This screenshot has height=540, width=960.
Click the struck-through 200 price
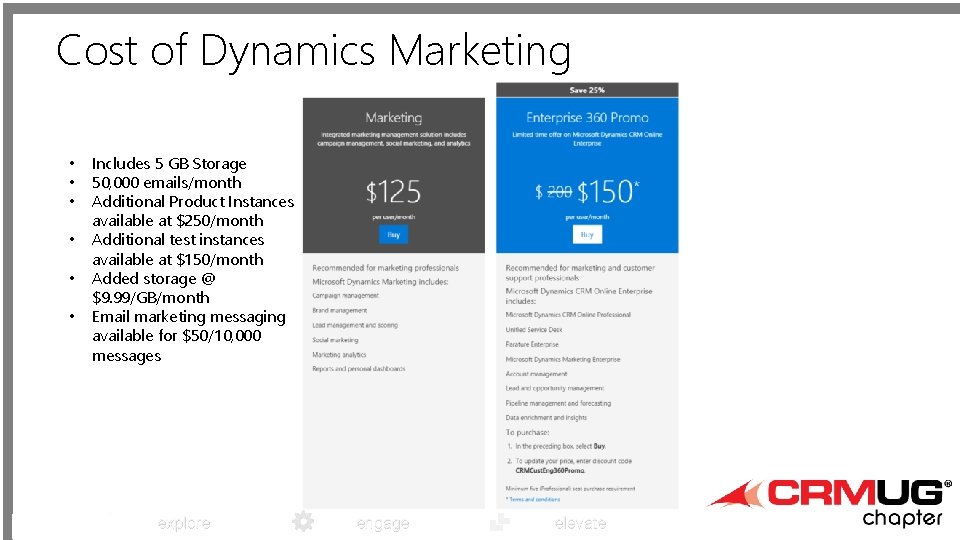559,192
